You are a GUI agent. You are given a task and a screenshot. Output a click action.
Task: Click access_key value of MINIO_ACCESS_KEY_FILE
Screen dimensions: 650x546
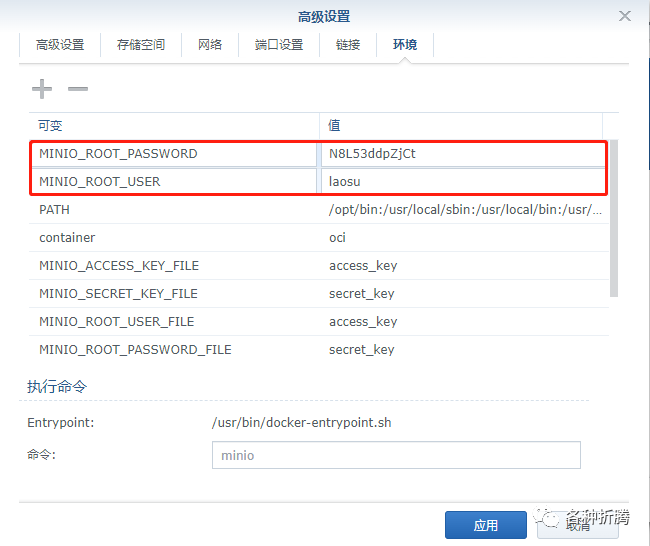[363, 266]
